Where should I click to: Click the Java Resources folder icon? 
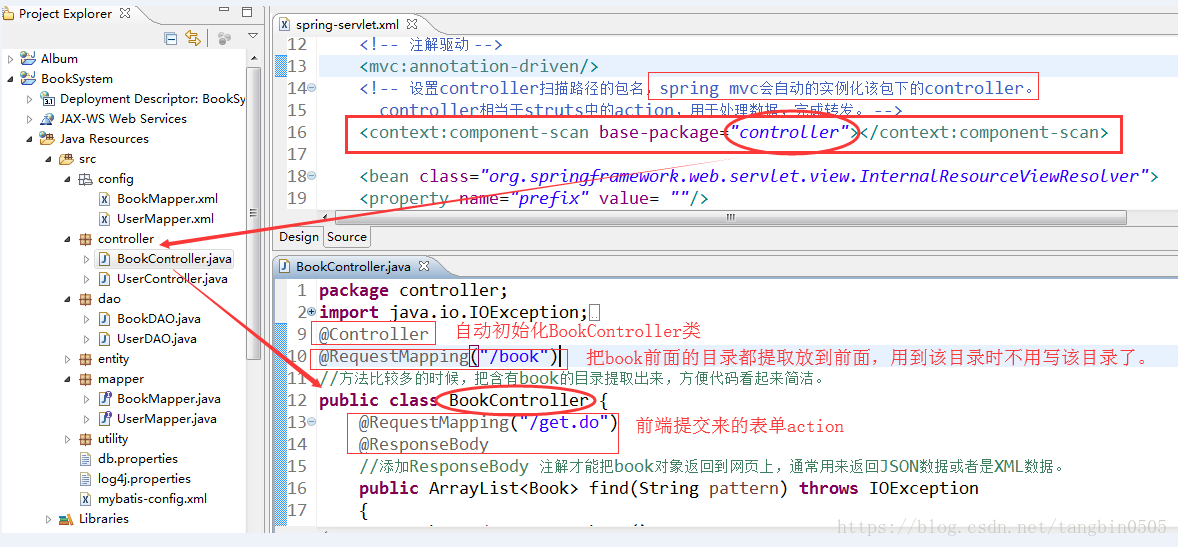[48, 139]
